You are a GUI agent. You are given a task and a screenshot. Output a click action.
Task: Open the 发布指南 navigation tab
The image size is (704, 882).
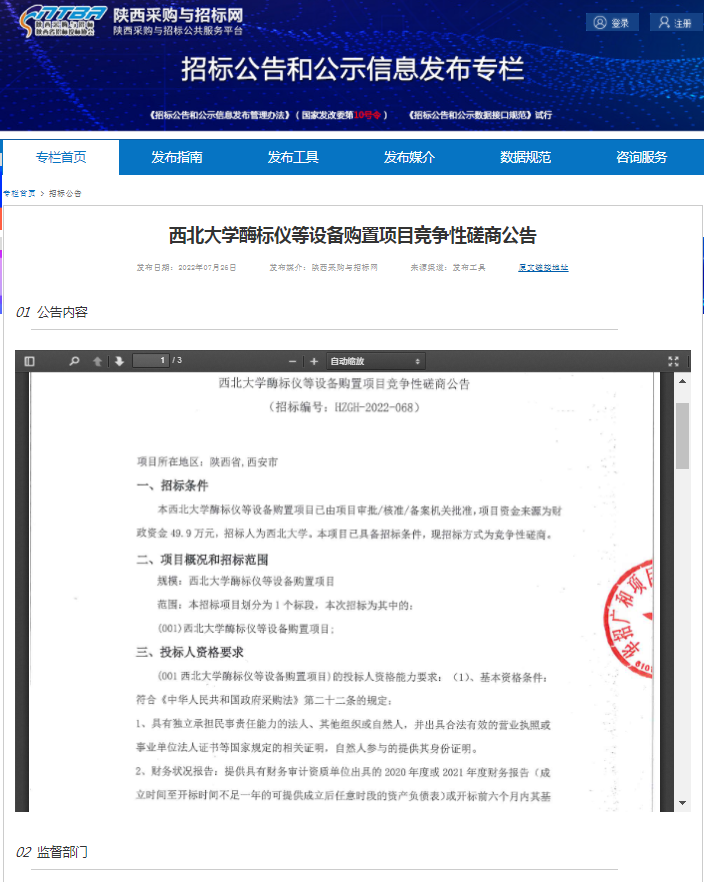click(177, 157)
